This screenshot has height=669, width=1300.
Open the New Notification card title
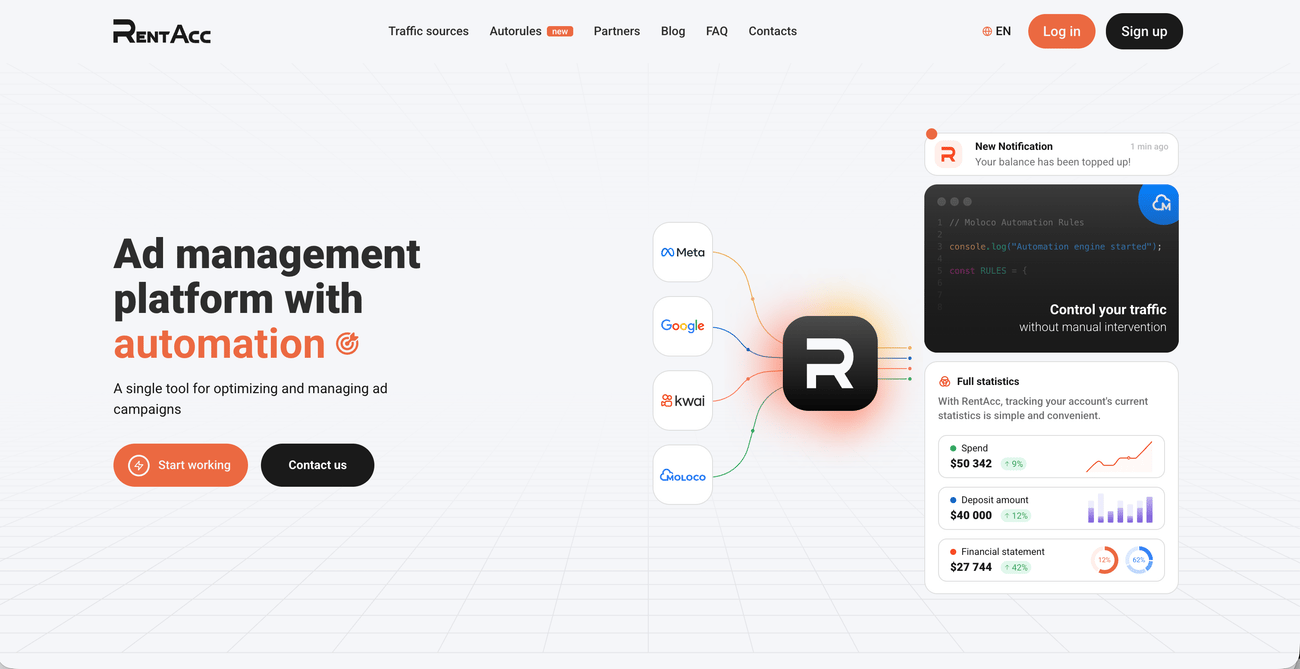(1014, 146)
